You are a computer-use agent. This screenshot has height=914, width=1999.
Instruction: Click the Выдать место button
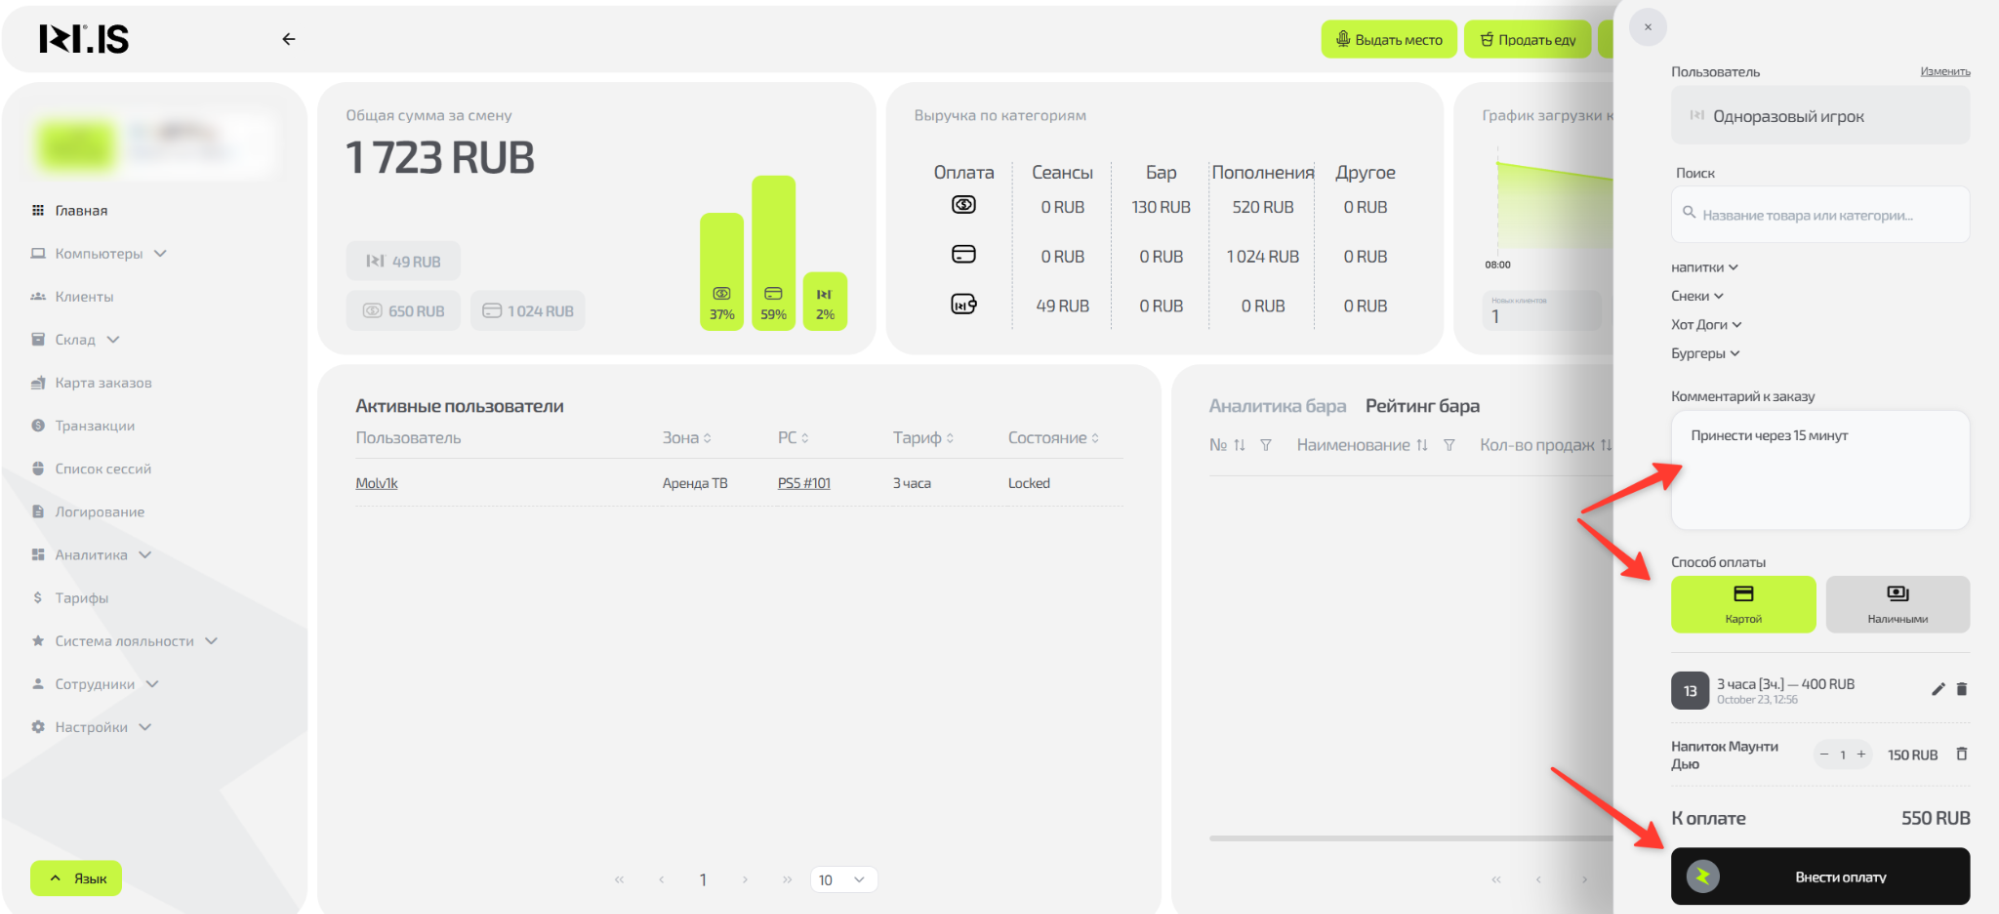[1388, 40]
